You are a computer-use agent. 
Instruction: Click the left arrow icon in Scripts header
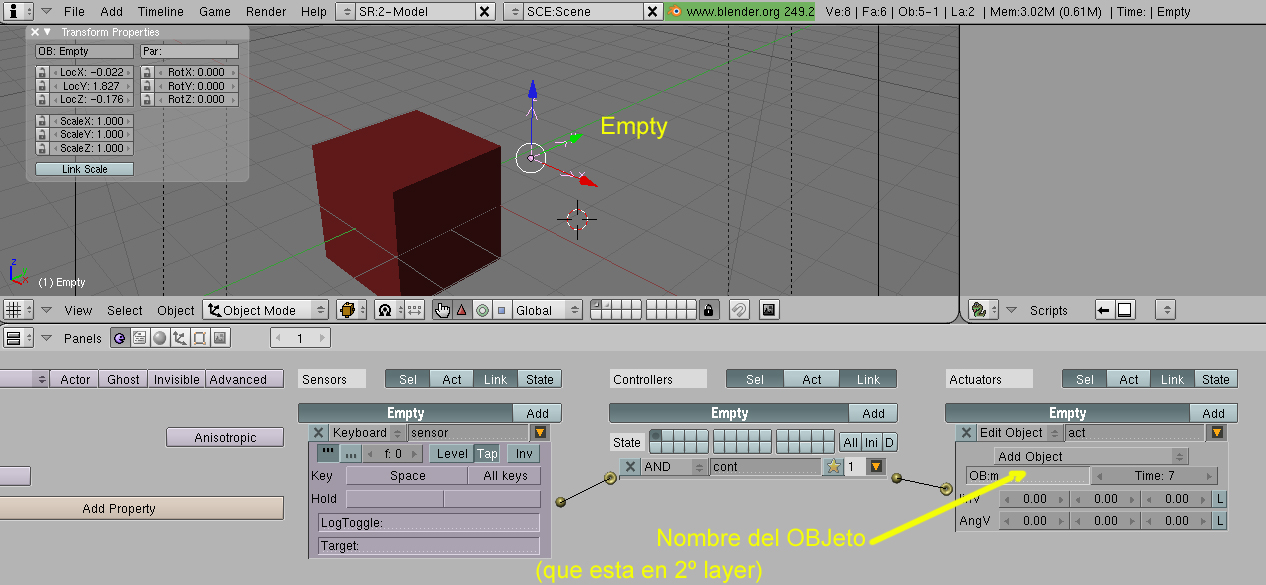pyautogui.click(x=1104, y=310)
